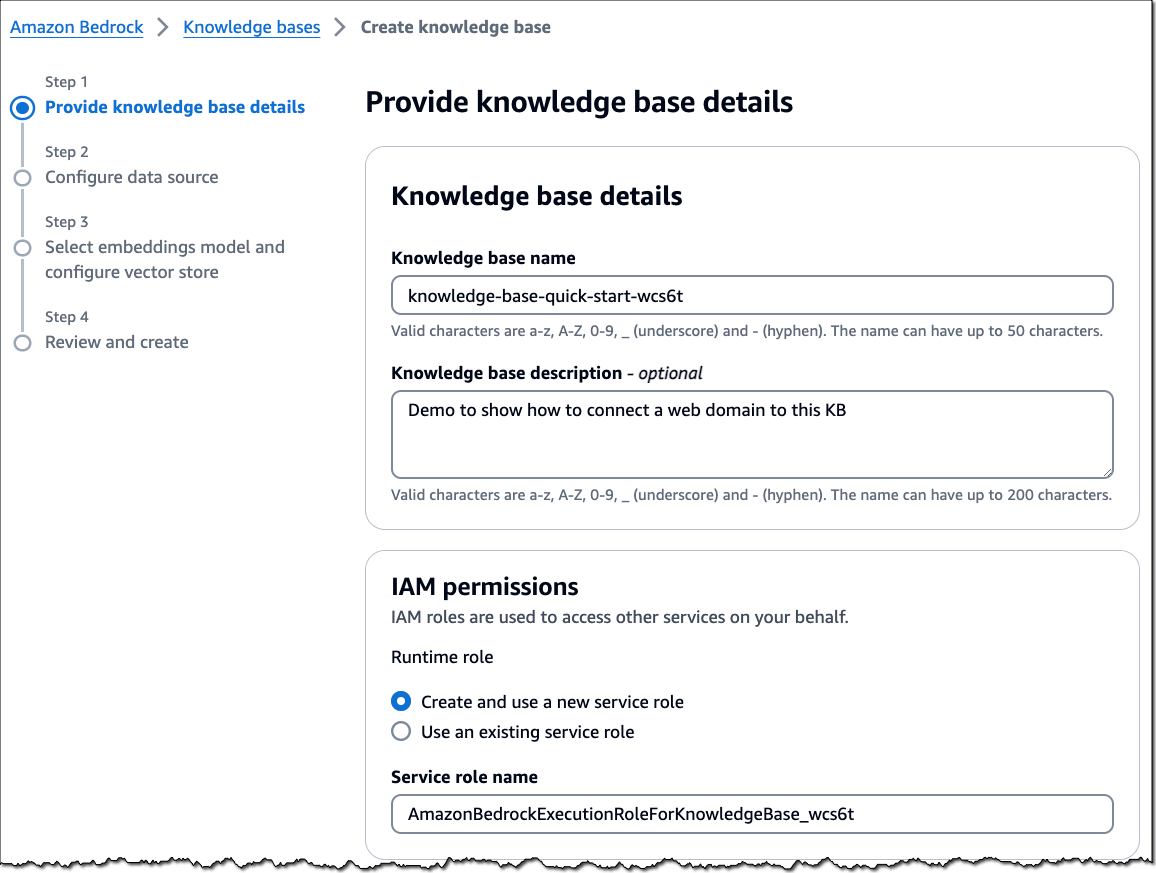Click the Step 3 progress circle
This screenshot has height=873, width=1156.
click(22, 247)
